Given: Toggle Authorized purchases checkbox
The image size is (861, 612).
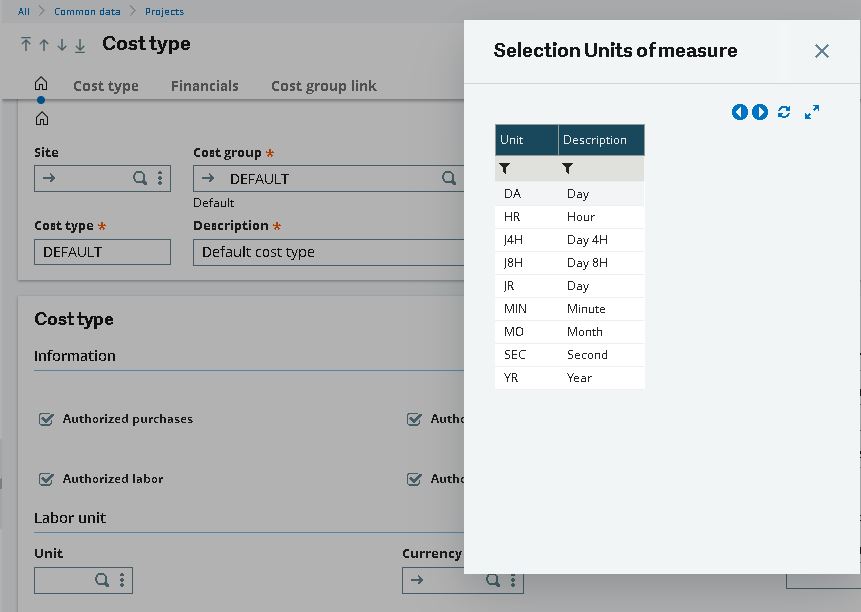Looking at the screenshot, I should point(46,419).
